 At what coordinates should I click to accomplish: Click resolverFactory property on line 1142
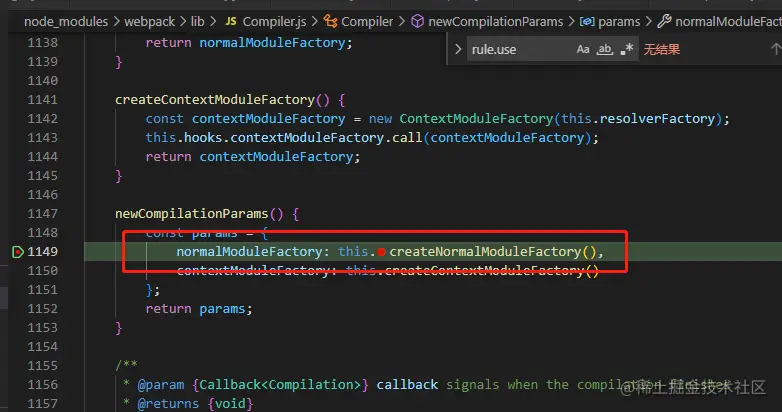[x=657, y=119]
